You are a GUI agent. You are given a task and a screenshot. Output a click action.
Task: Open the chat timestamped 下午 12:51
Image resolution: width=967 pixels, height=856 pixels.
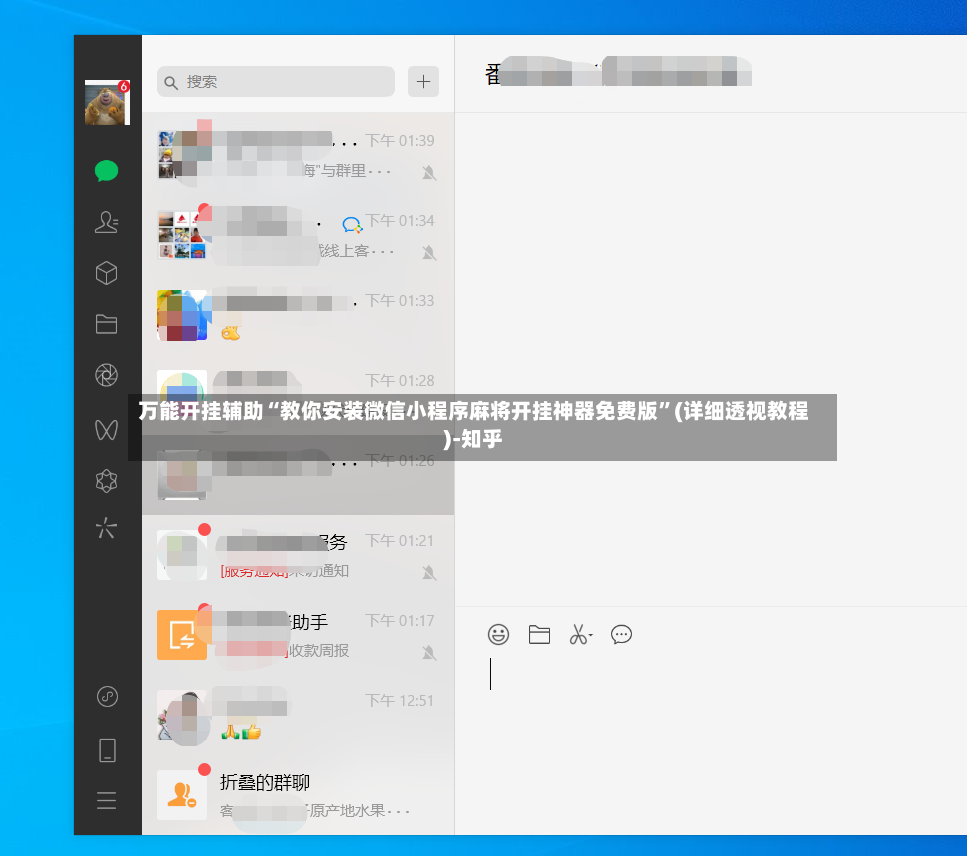tap(298, 715)
